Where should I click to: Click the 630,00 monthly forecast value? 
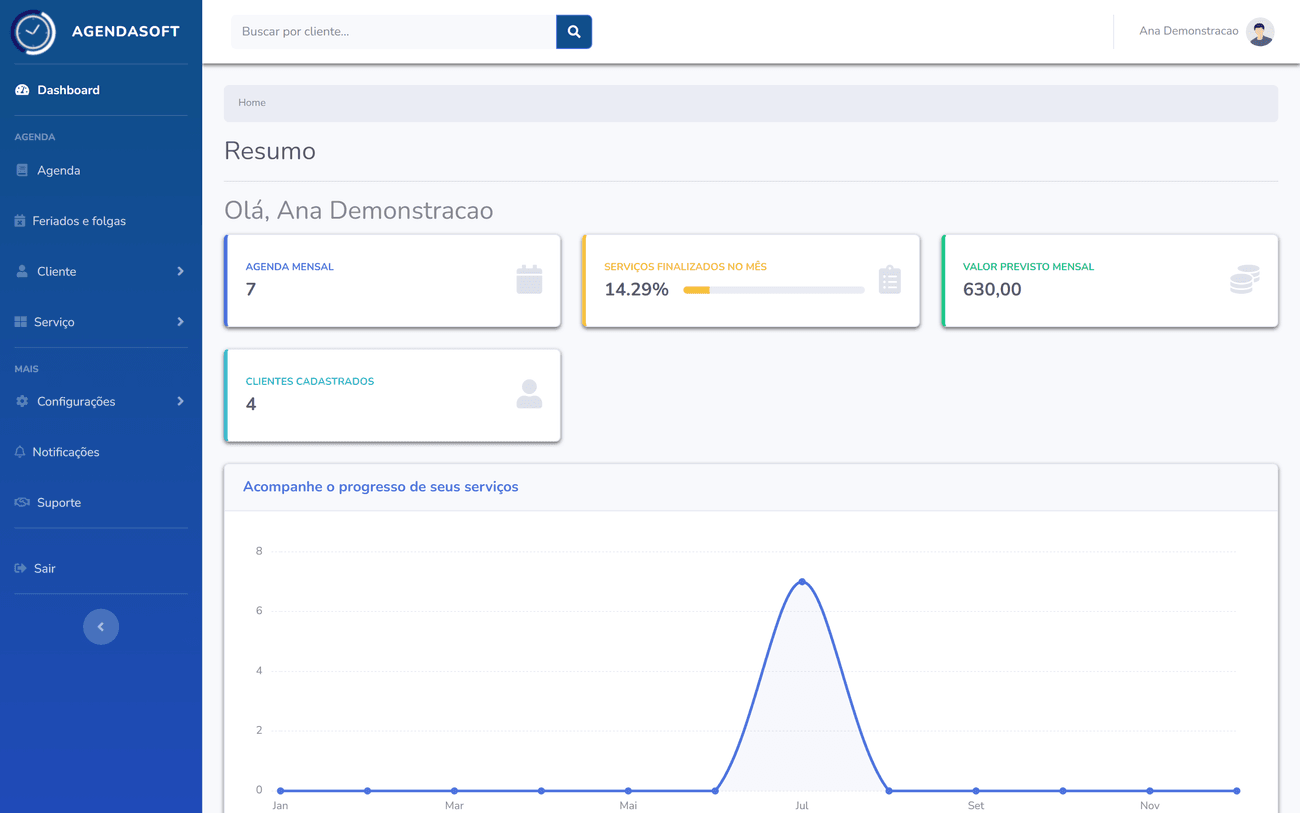[992, 290]
